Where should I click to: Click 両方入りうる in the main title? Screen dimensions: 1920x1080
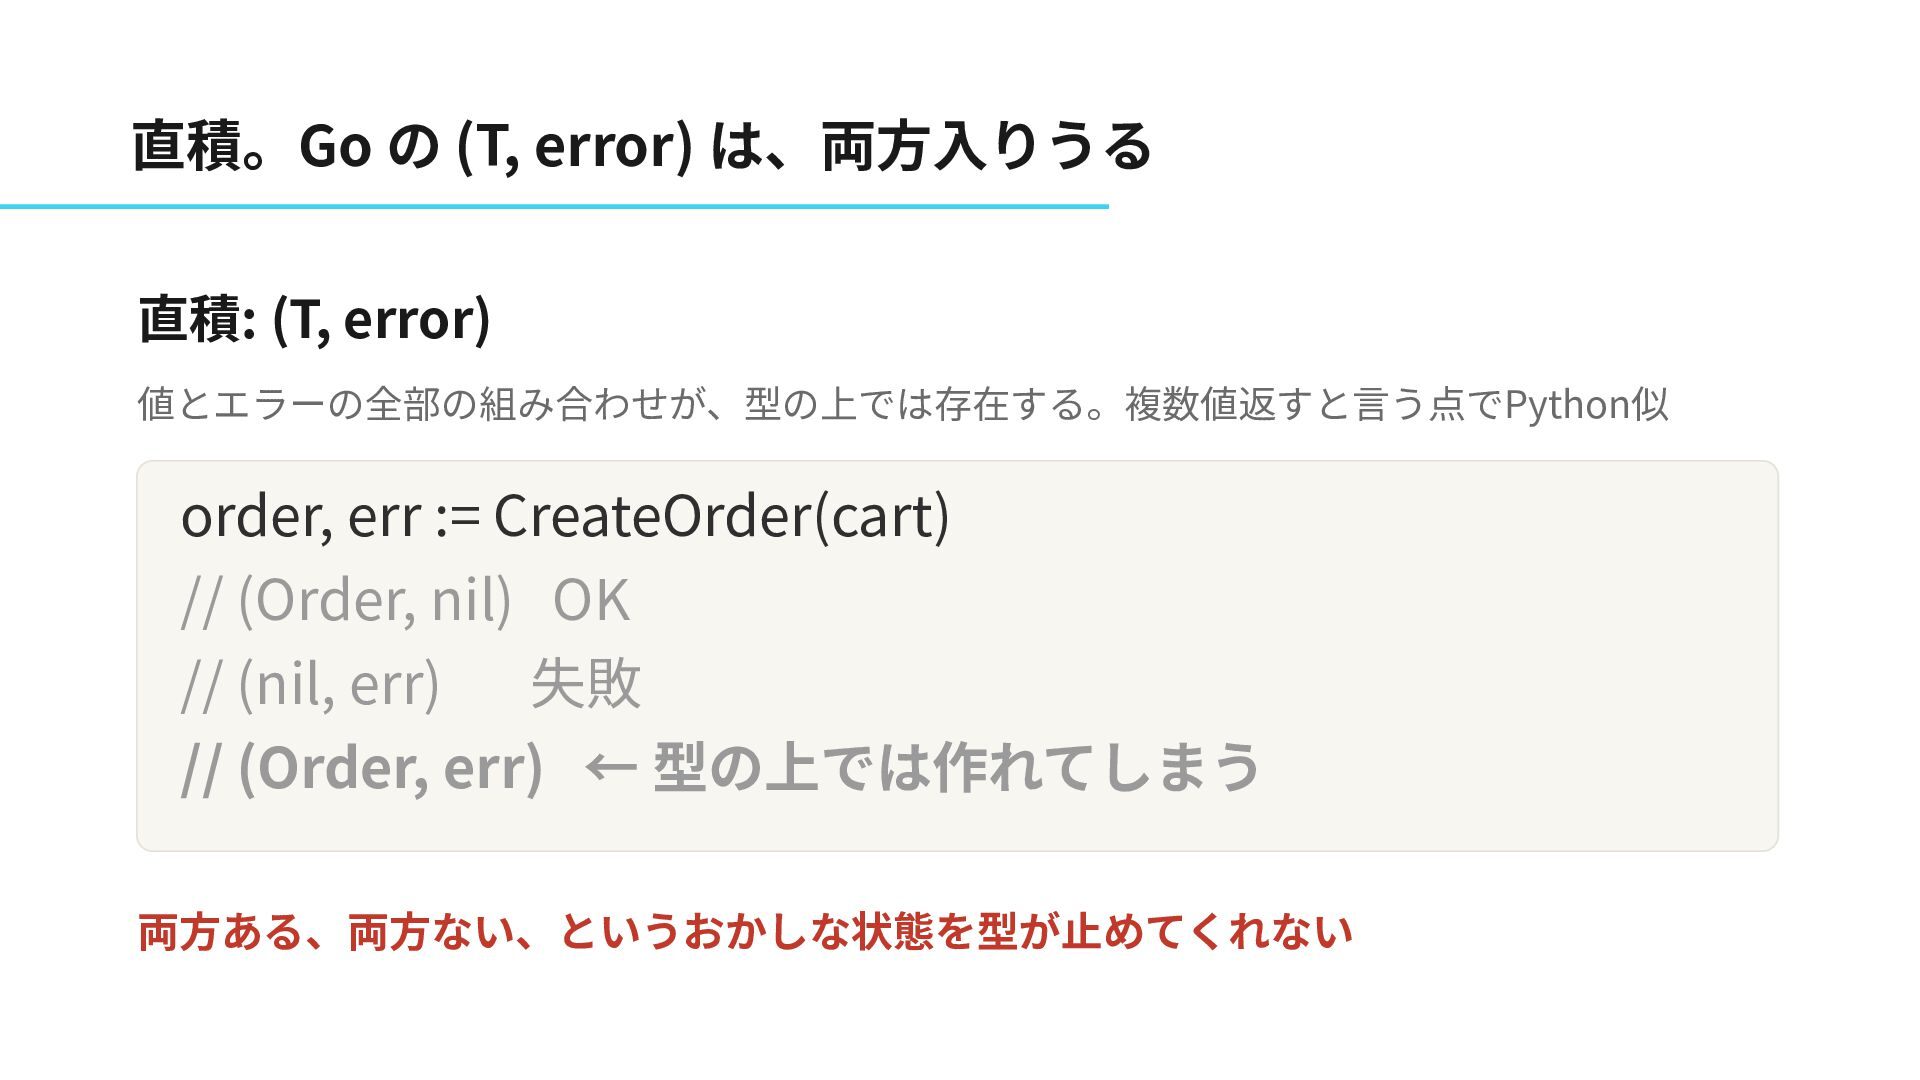click(x=987, y=146)
